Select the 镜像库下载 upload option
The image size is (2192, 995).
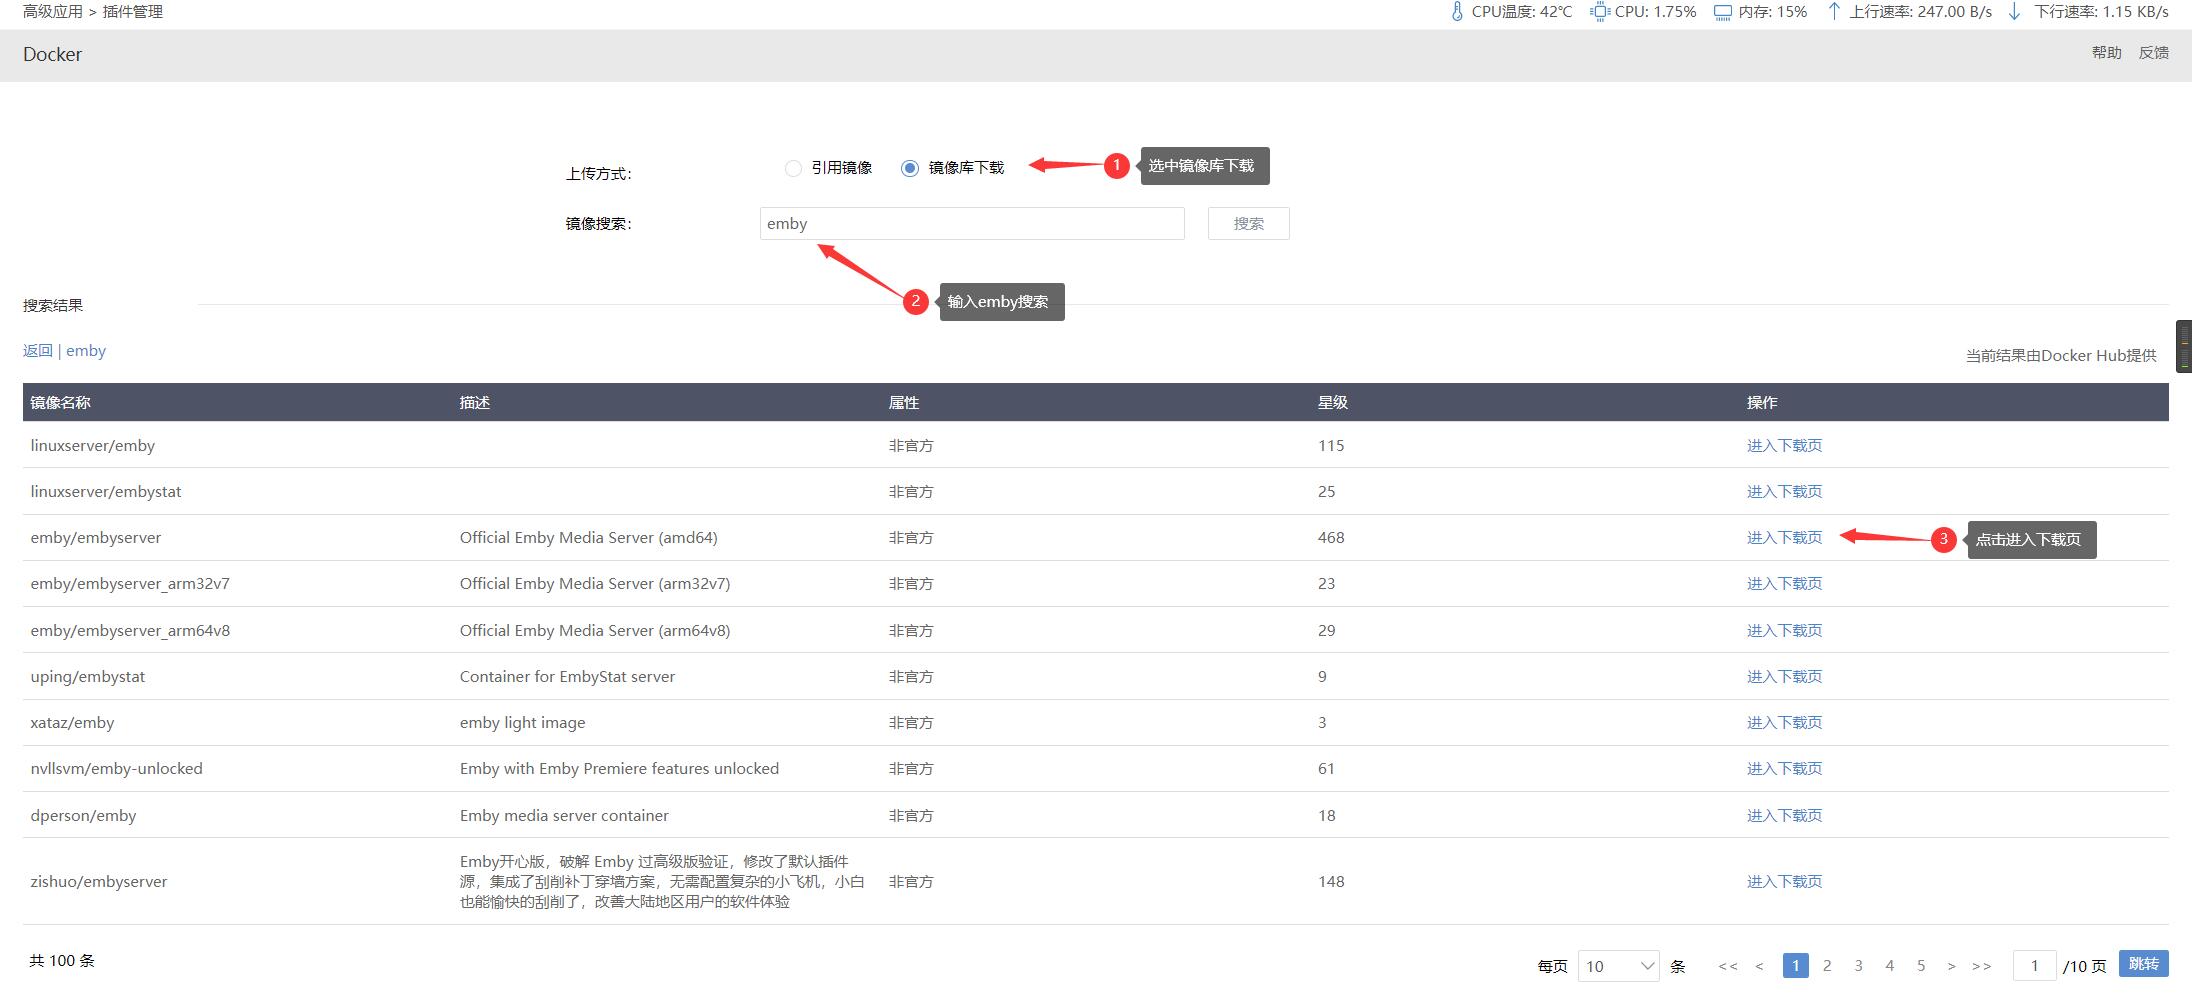coord(910,168)
